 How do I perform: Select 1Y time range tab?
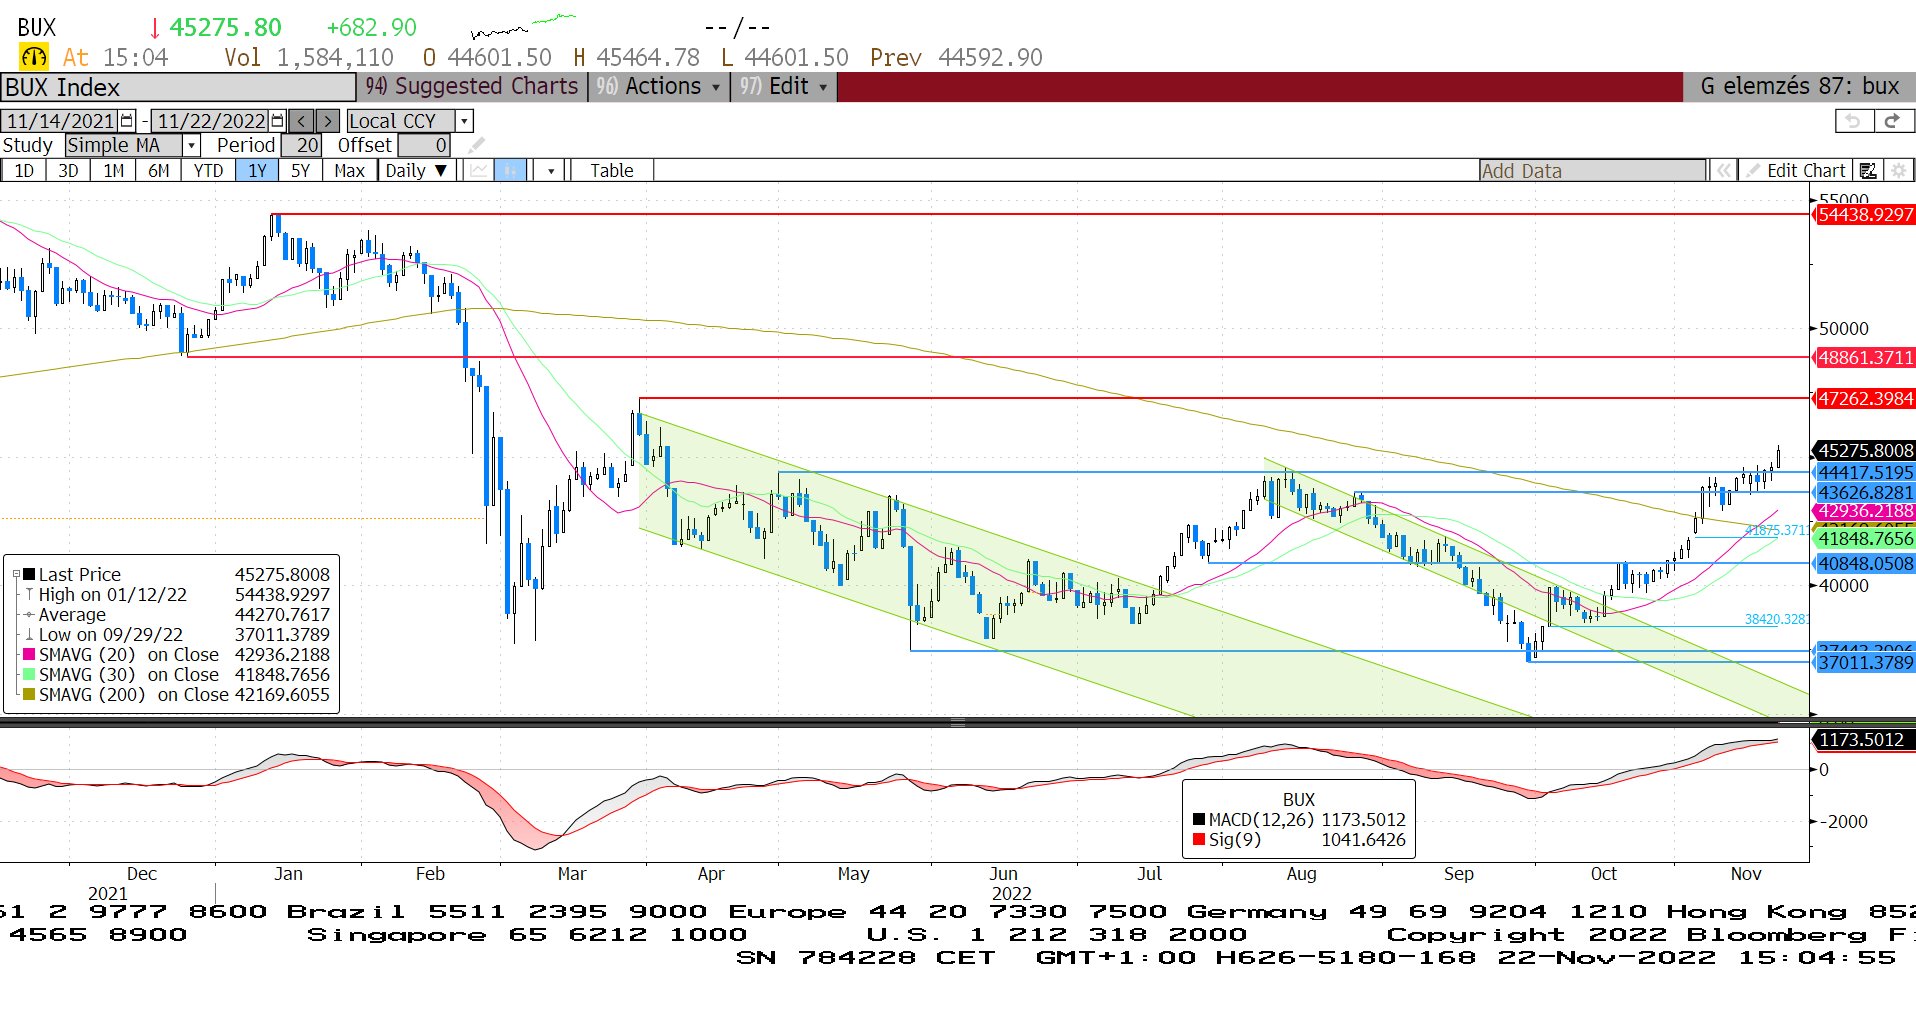click(x=257, y=171)
